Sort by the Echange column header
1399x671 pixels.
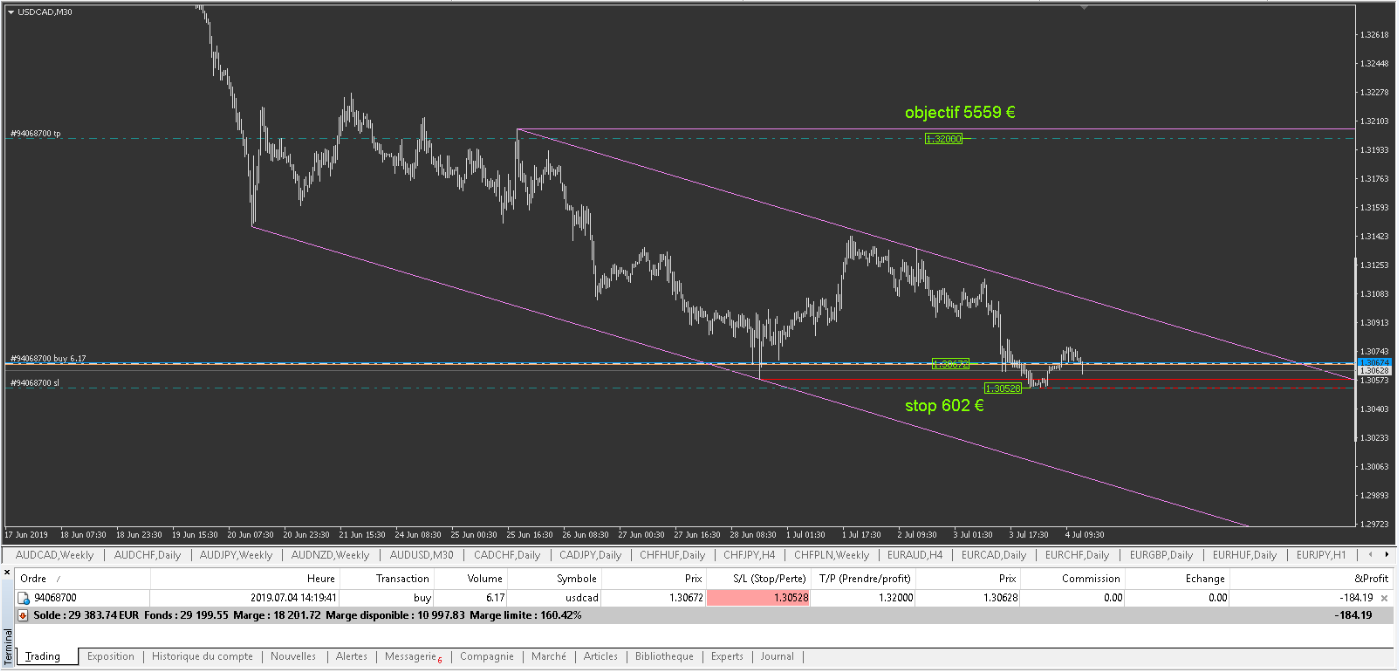1178,578
